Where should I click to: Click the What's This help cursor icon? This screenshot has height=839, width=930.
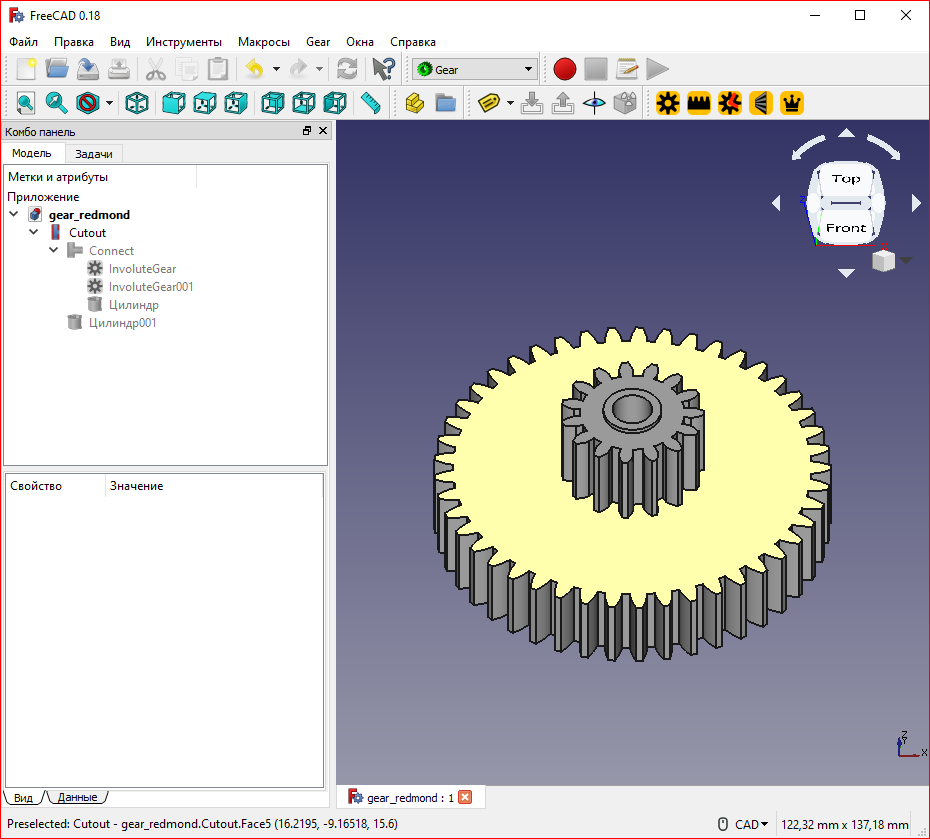382,69
